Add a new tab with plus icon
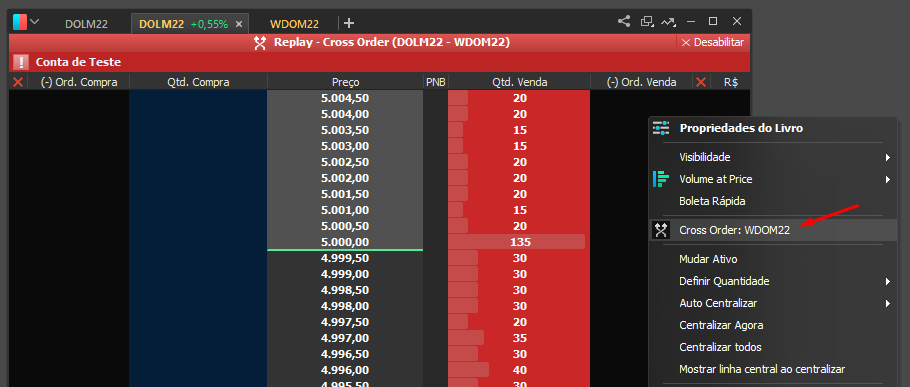 coord(349,23)
